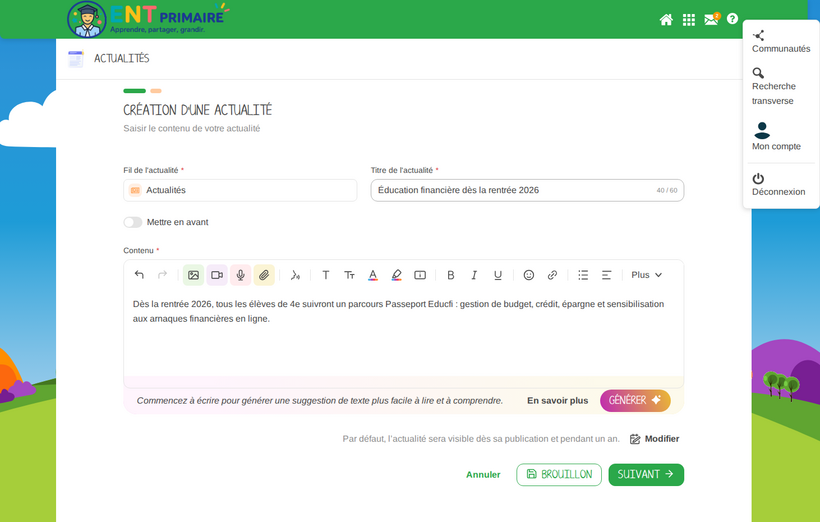Viewport: 820px width, 522px height.
Task: Open the Fil de l'actualité selector
Action: coord(240,190)
